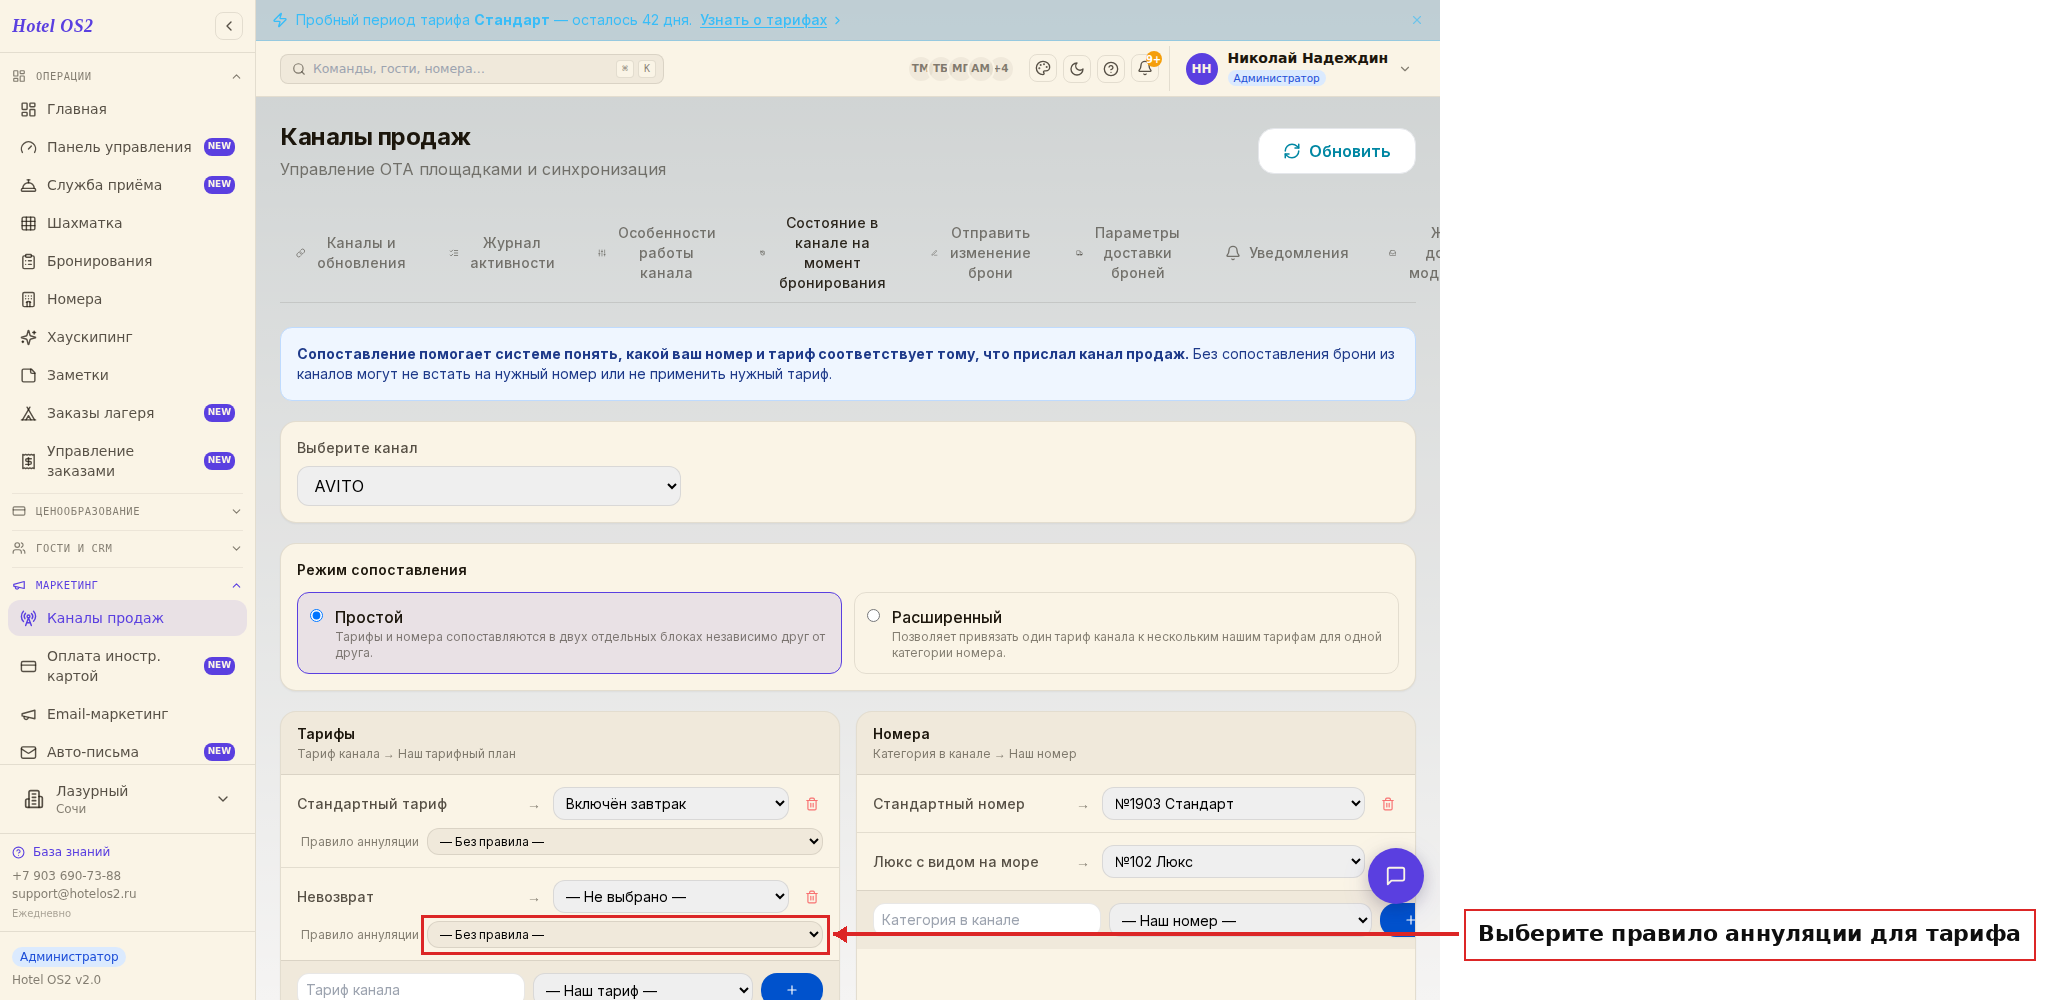Viewport: 2059px width, 1000px height.
Task: Focus the Команды, гости, номера search field
Action: pos(472,69)
